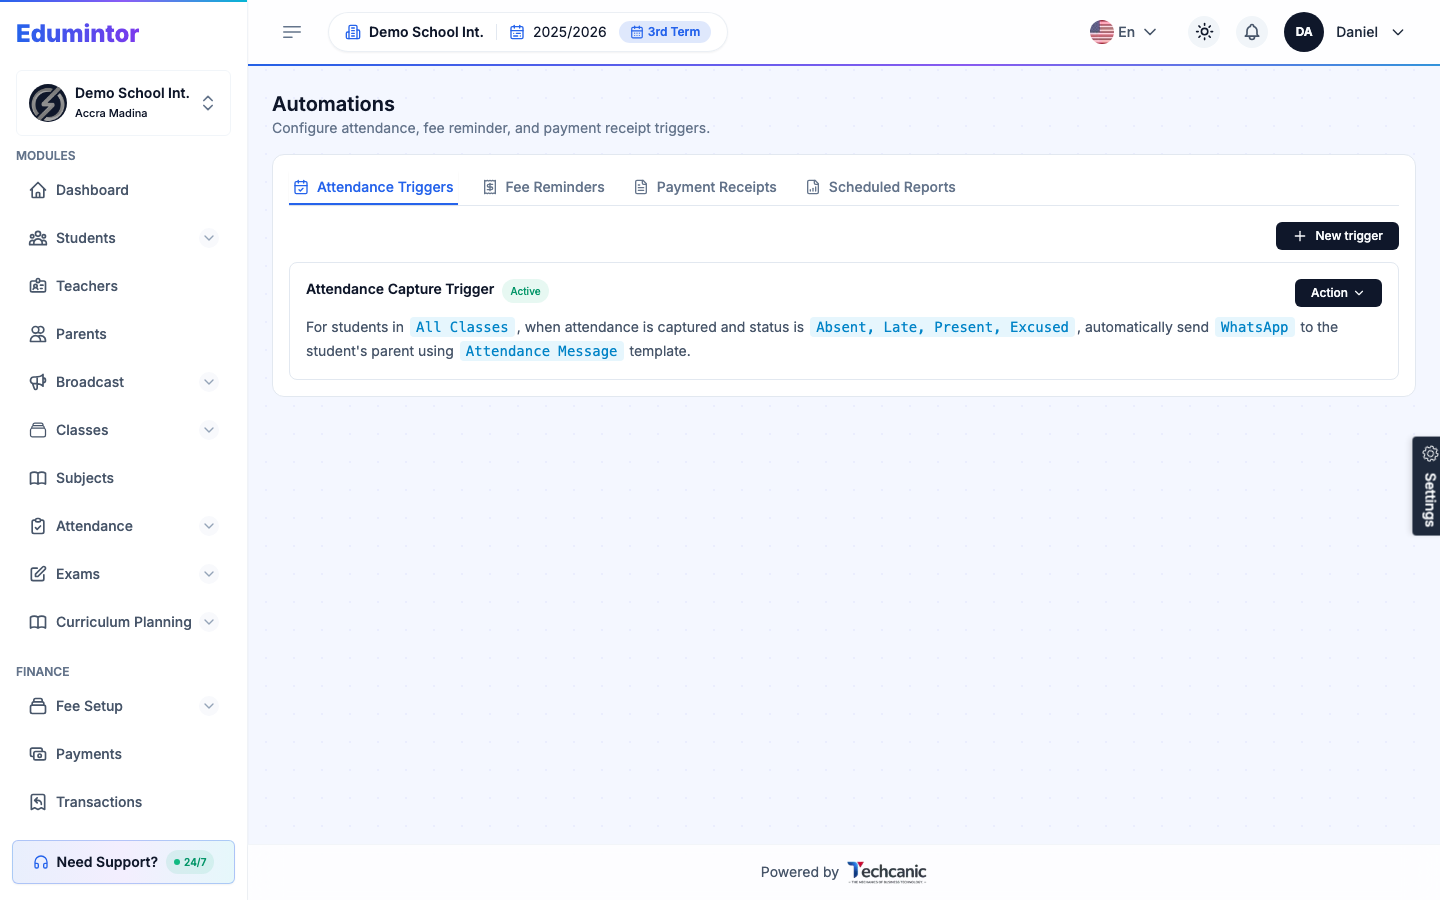The image size is (1440, 900).
Task: Switch to the Attendance Triggers tab
Action: [x=373, y=187]
